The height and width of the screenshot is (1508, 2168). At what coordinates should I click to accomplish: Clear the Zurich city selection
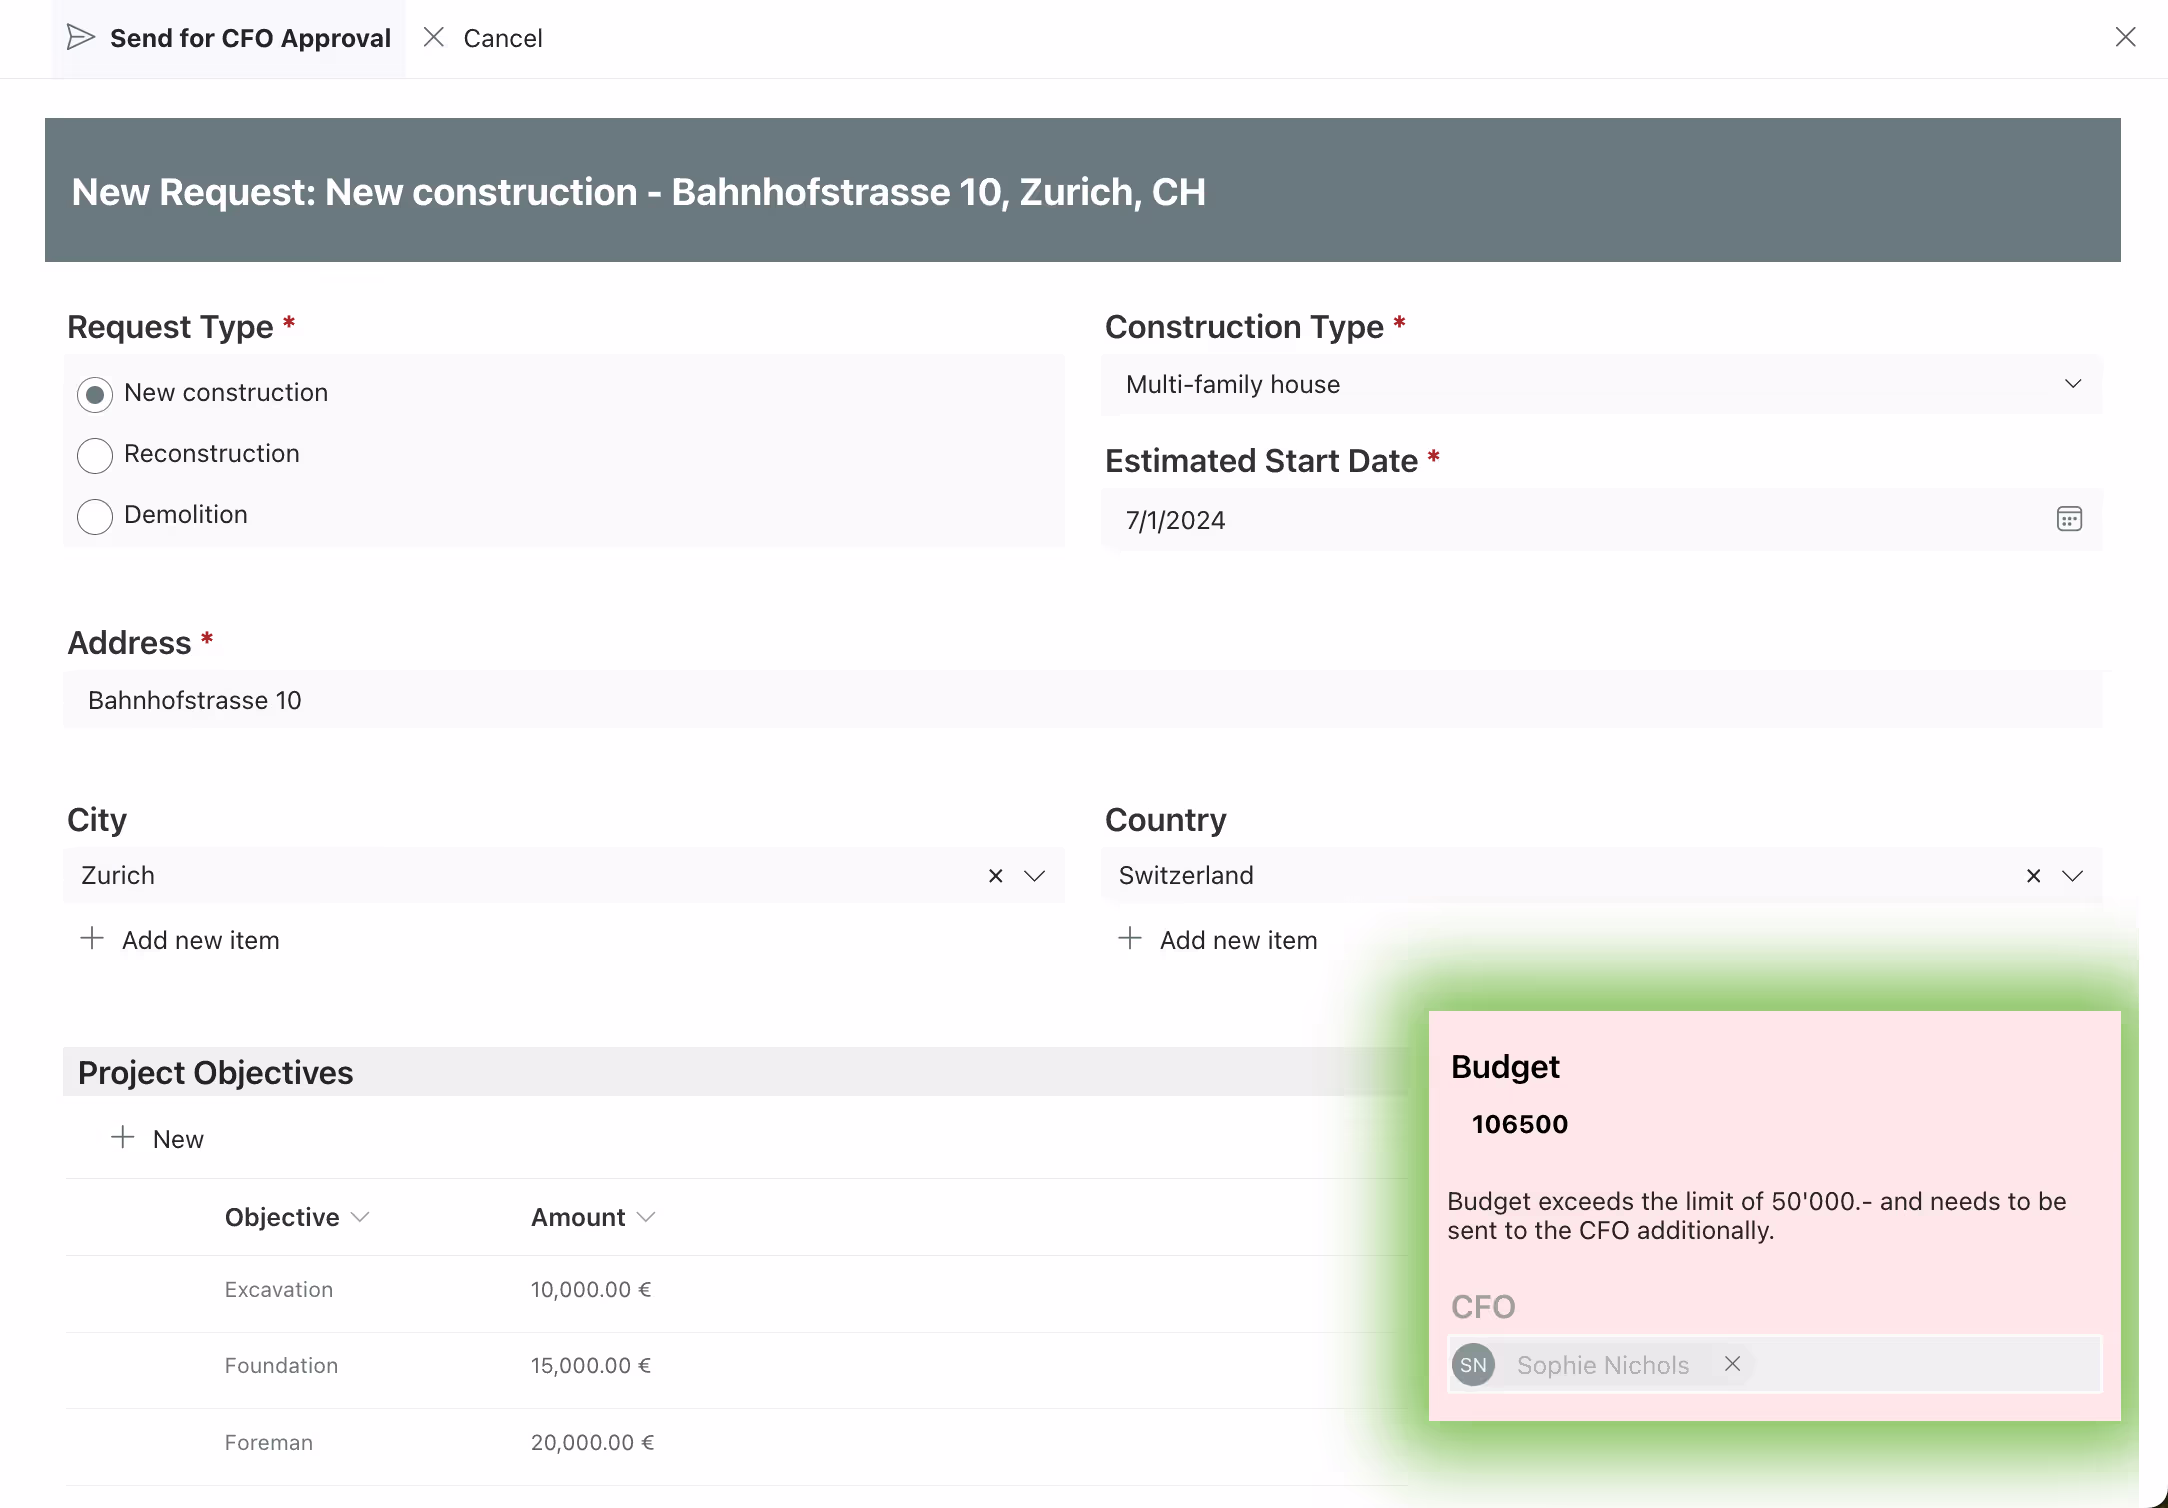995,876
